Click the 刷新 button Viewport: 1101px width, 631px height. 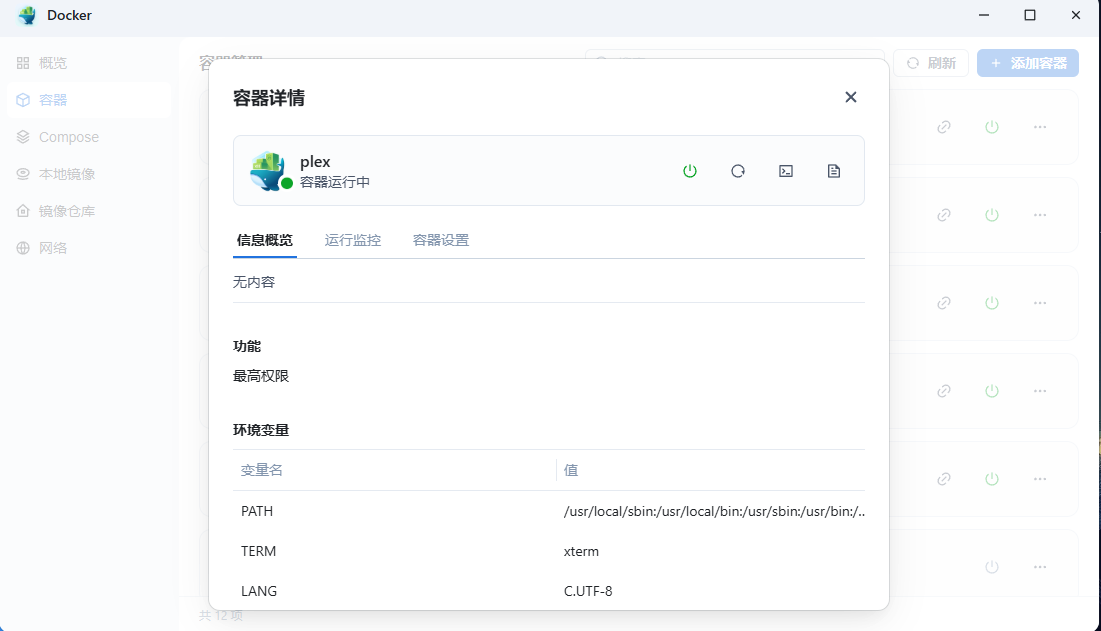pyautogui.click(x=931, y=63)
